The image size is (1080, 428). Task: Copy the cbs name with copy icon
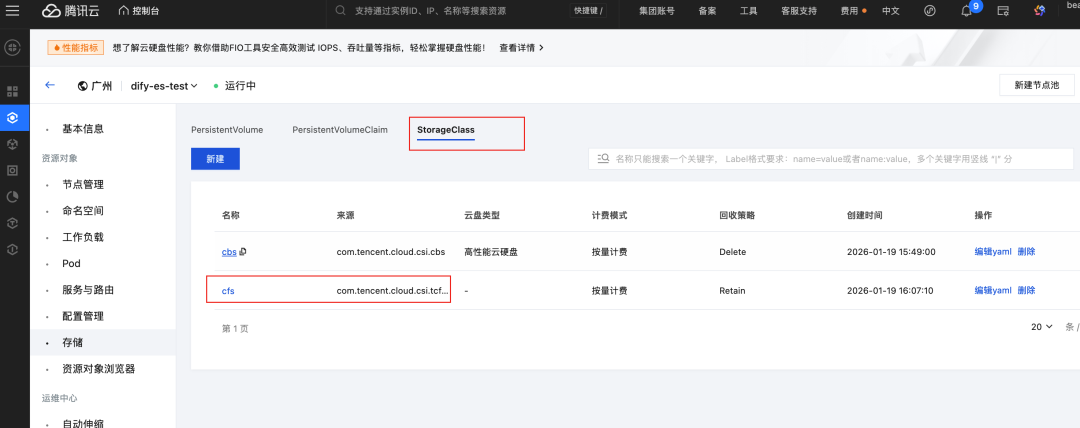point(242,252)
